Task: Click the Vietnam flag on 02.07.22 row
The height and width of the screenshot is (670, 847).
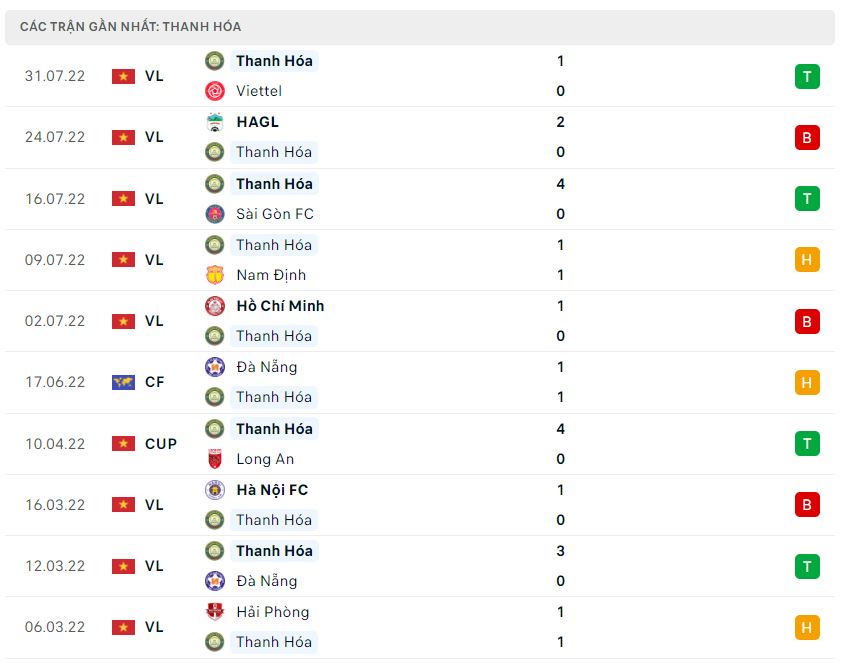Action: (x=123, y=321)
